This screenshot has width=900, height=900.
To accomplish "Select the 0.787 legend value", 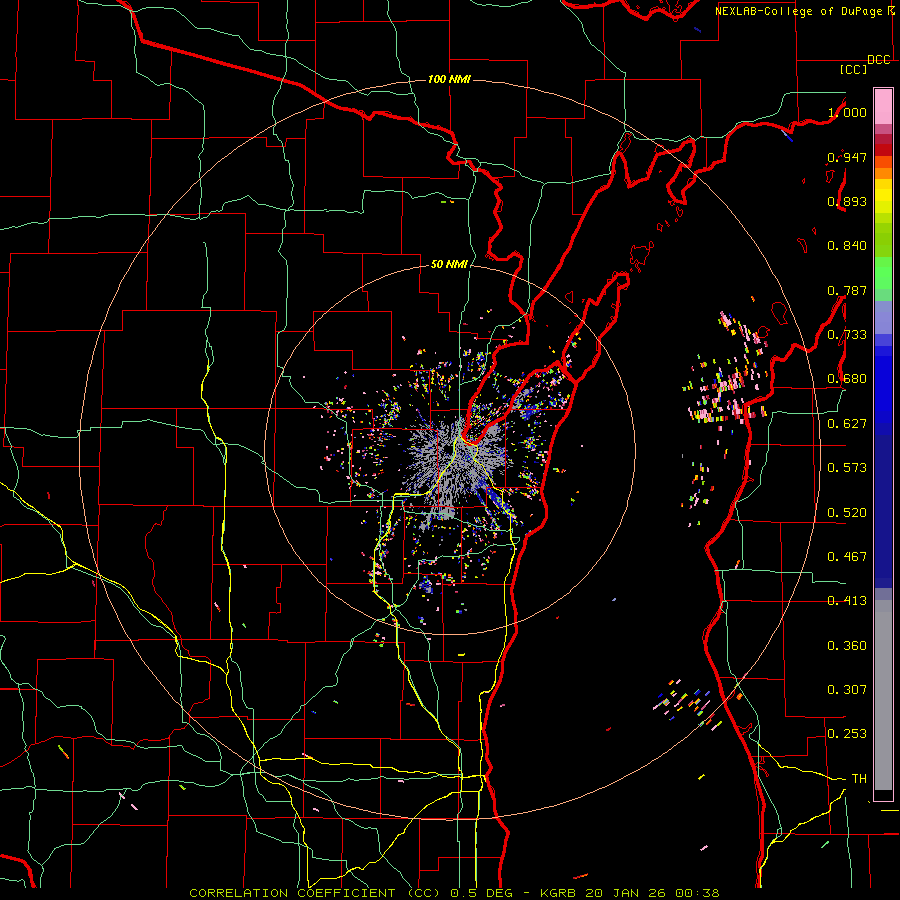I will coord(847,290).
